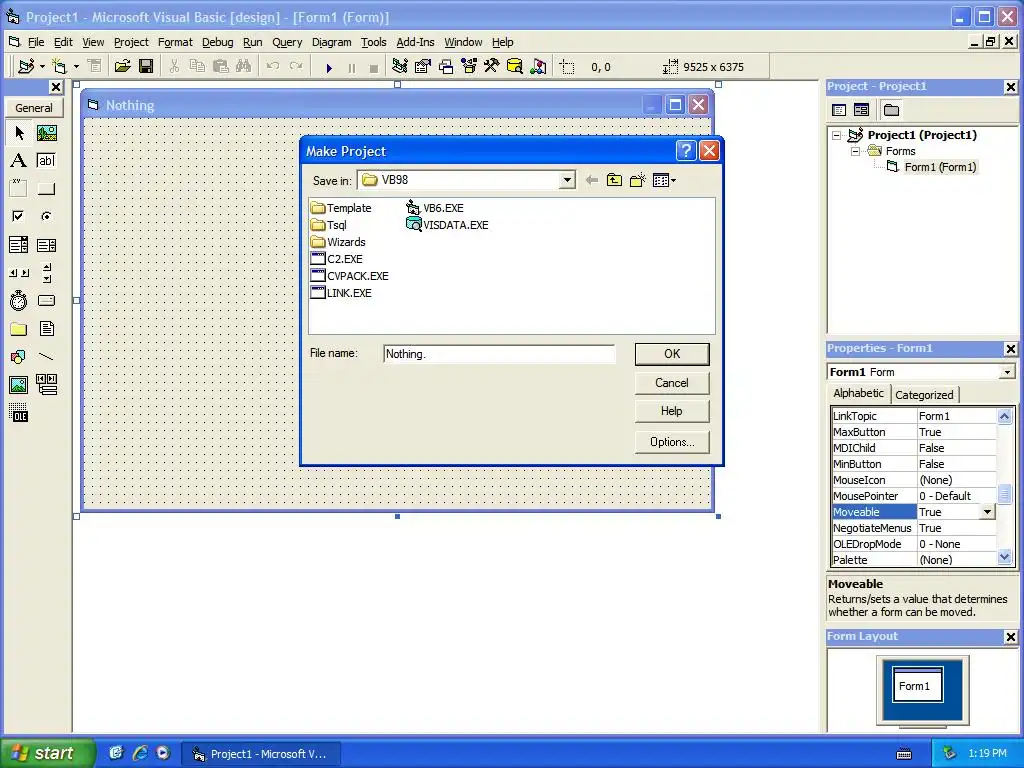Click the Options... button
Image resolution: width=1024 pixels, height=768 pixels.
tap(672, 442)
